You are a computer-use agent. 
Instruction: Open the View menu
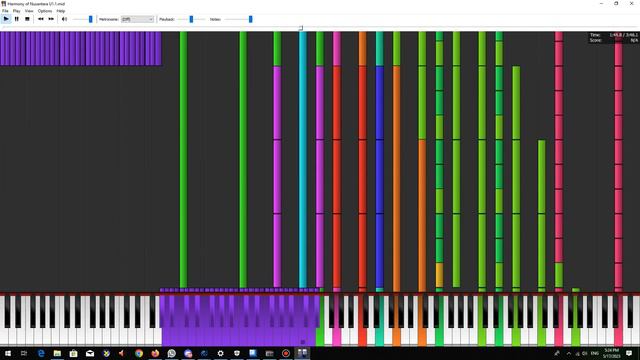pos(29,11)
